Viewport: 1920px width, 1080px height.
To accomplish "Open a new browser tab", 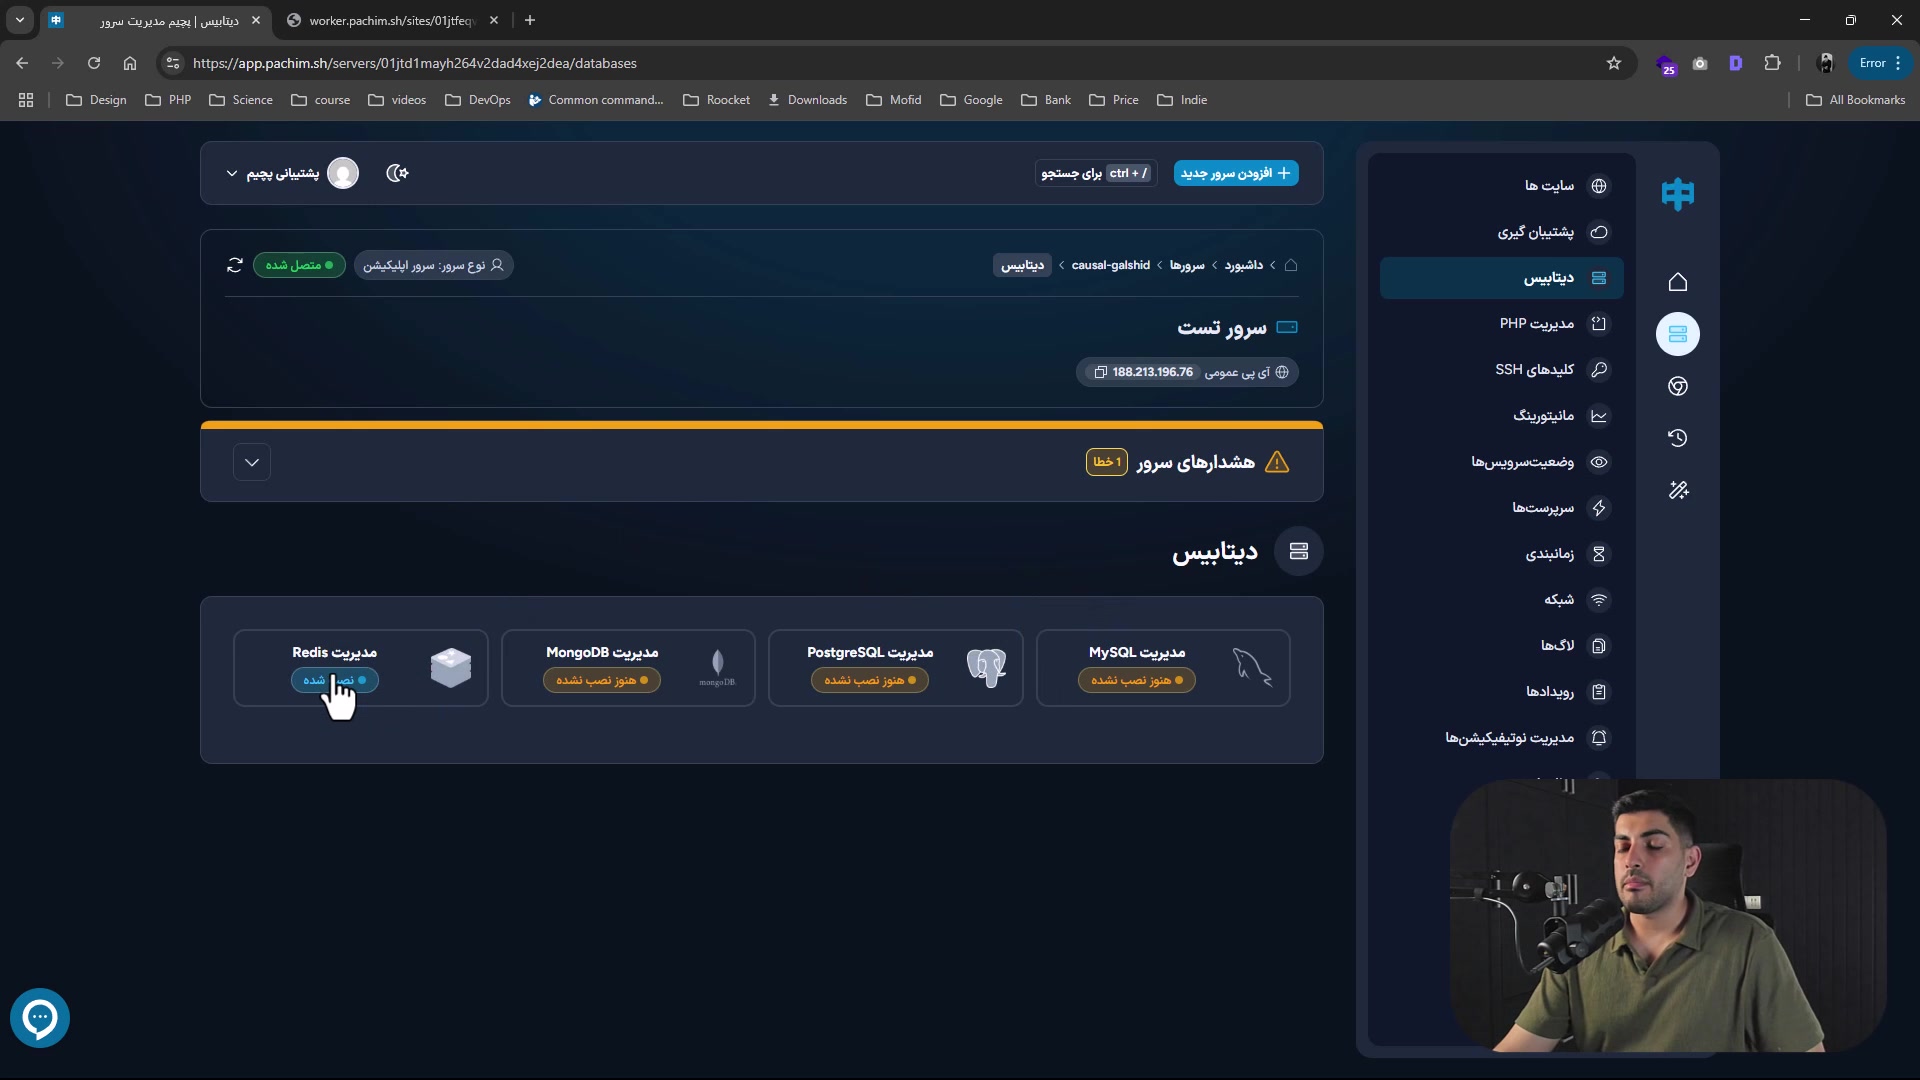I will point(530,20).
